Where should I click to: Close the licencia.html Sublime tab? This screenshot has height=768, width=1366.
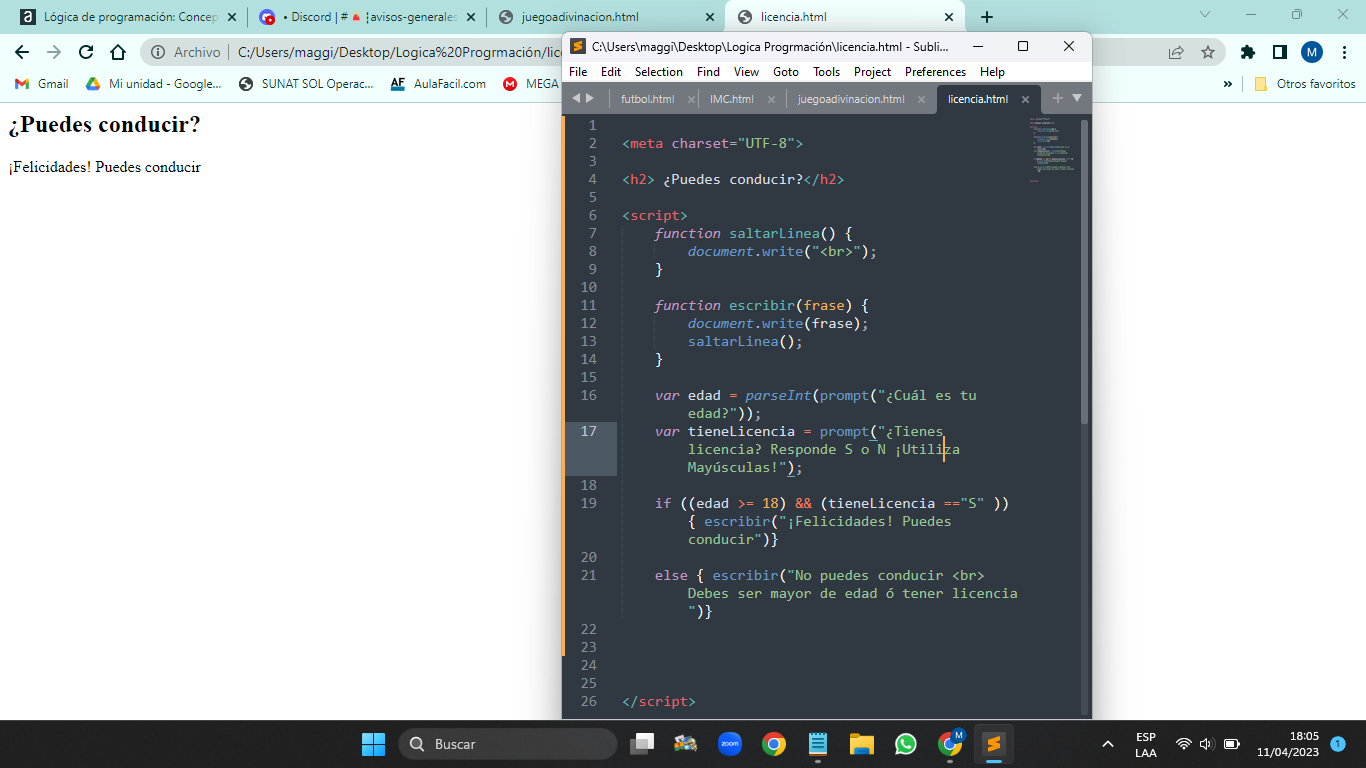[1025, 99]
